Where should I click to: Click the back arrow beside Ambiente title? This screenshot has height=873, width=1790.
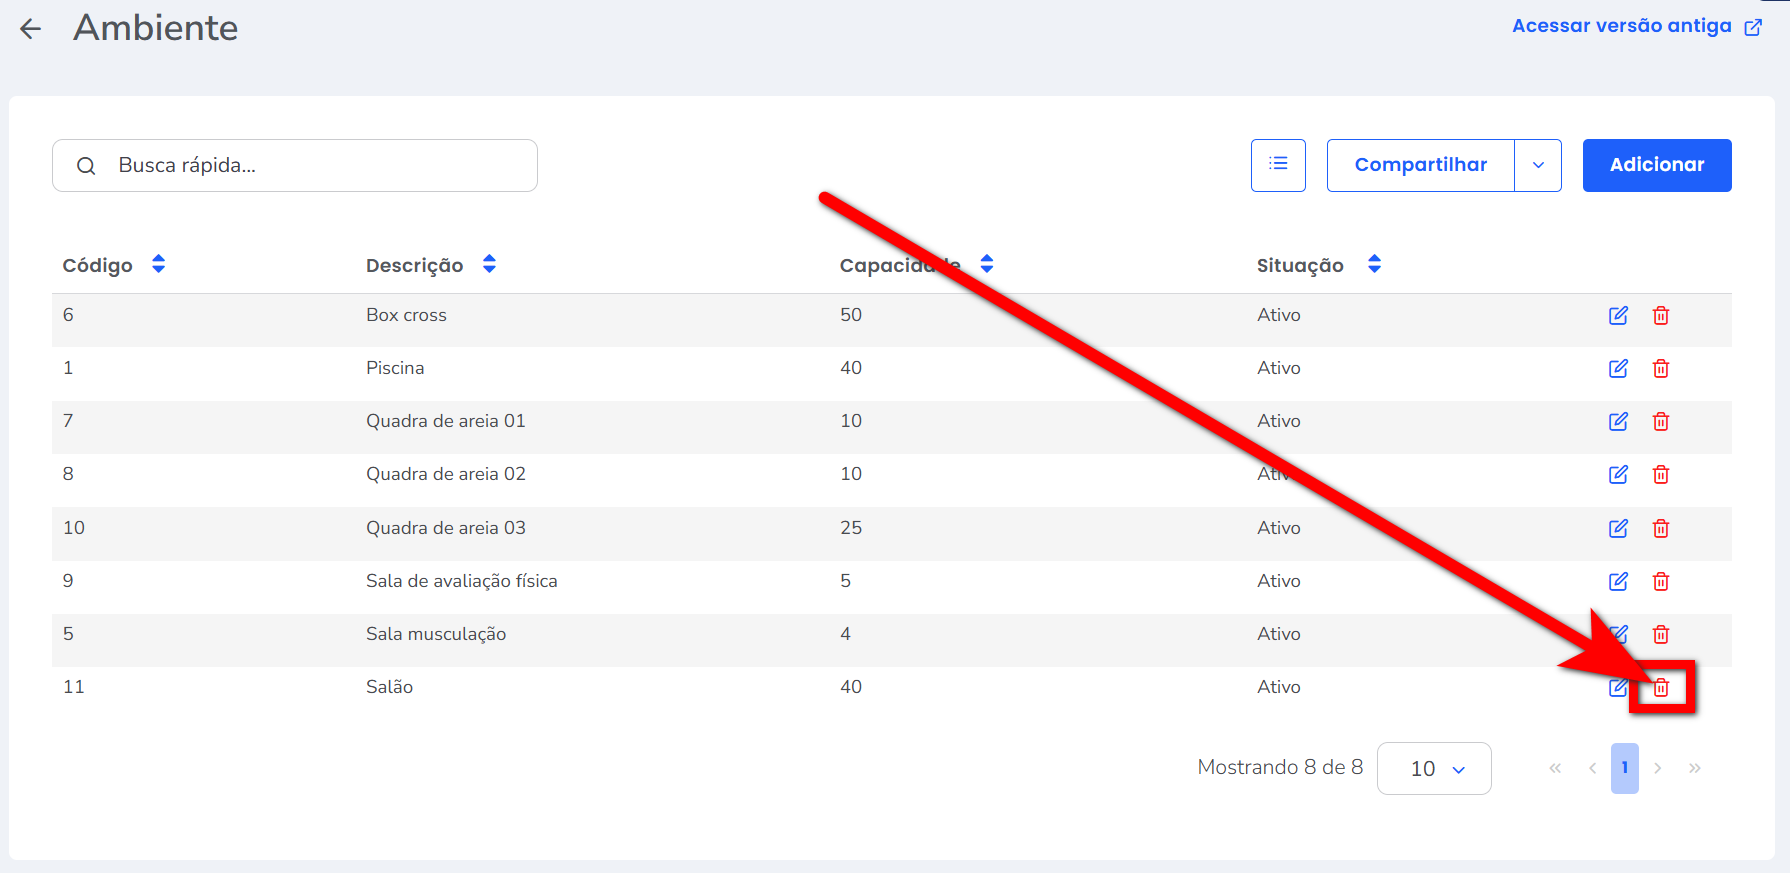(x=31, y=29)
